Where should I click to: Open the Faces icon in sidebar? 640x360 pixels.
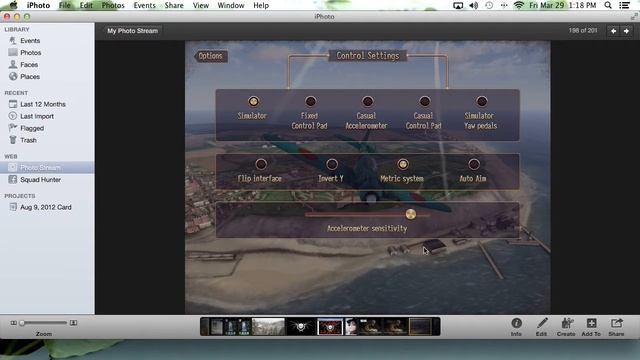[13, 64]
